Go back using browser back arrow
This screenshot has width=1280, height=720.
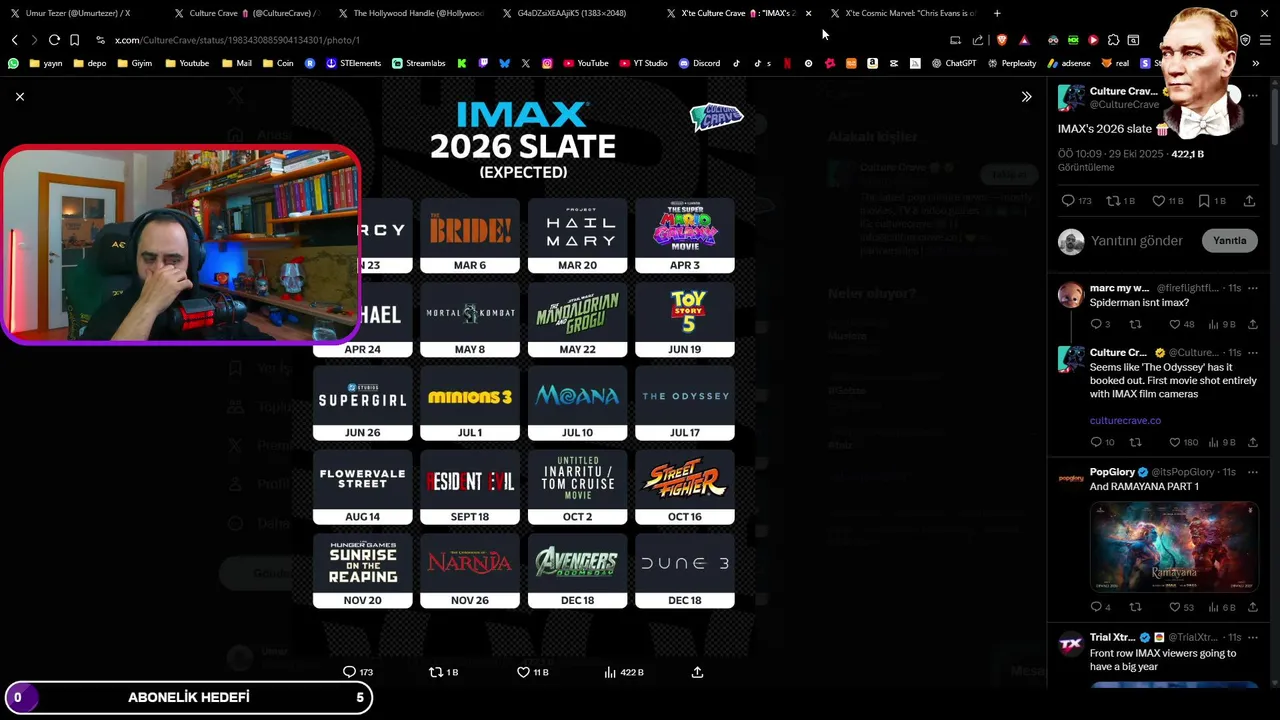15,40
